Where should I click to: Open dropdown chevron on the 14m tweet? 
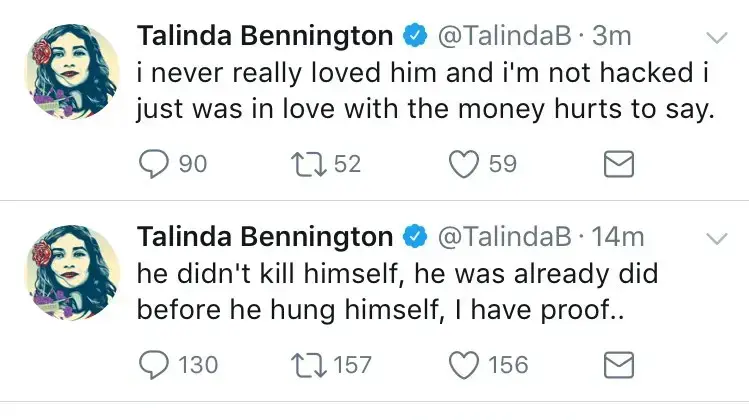[x=717, y=238]
